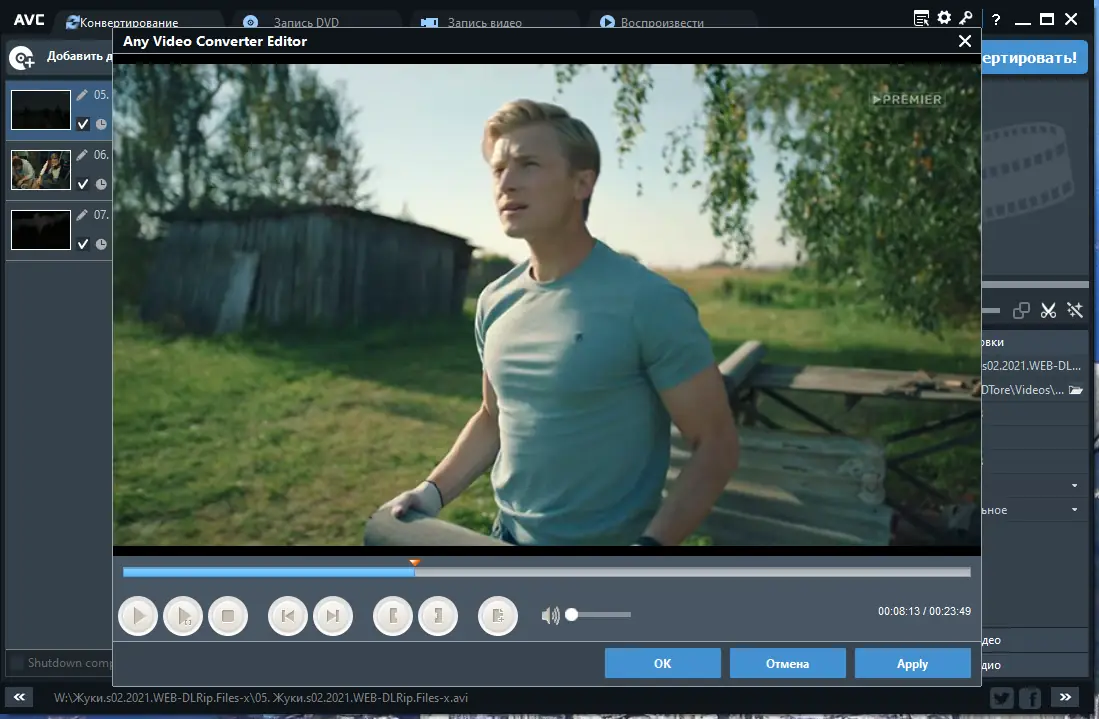Image resolution: width=1099 pixels, height=719 pixels.
Task: Browse output folder via the folder icon
Action: 1075,390
